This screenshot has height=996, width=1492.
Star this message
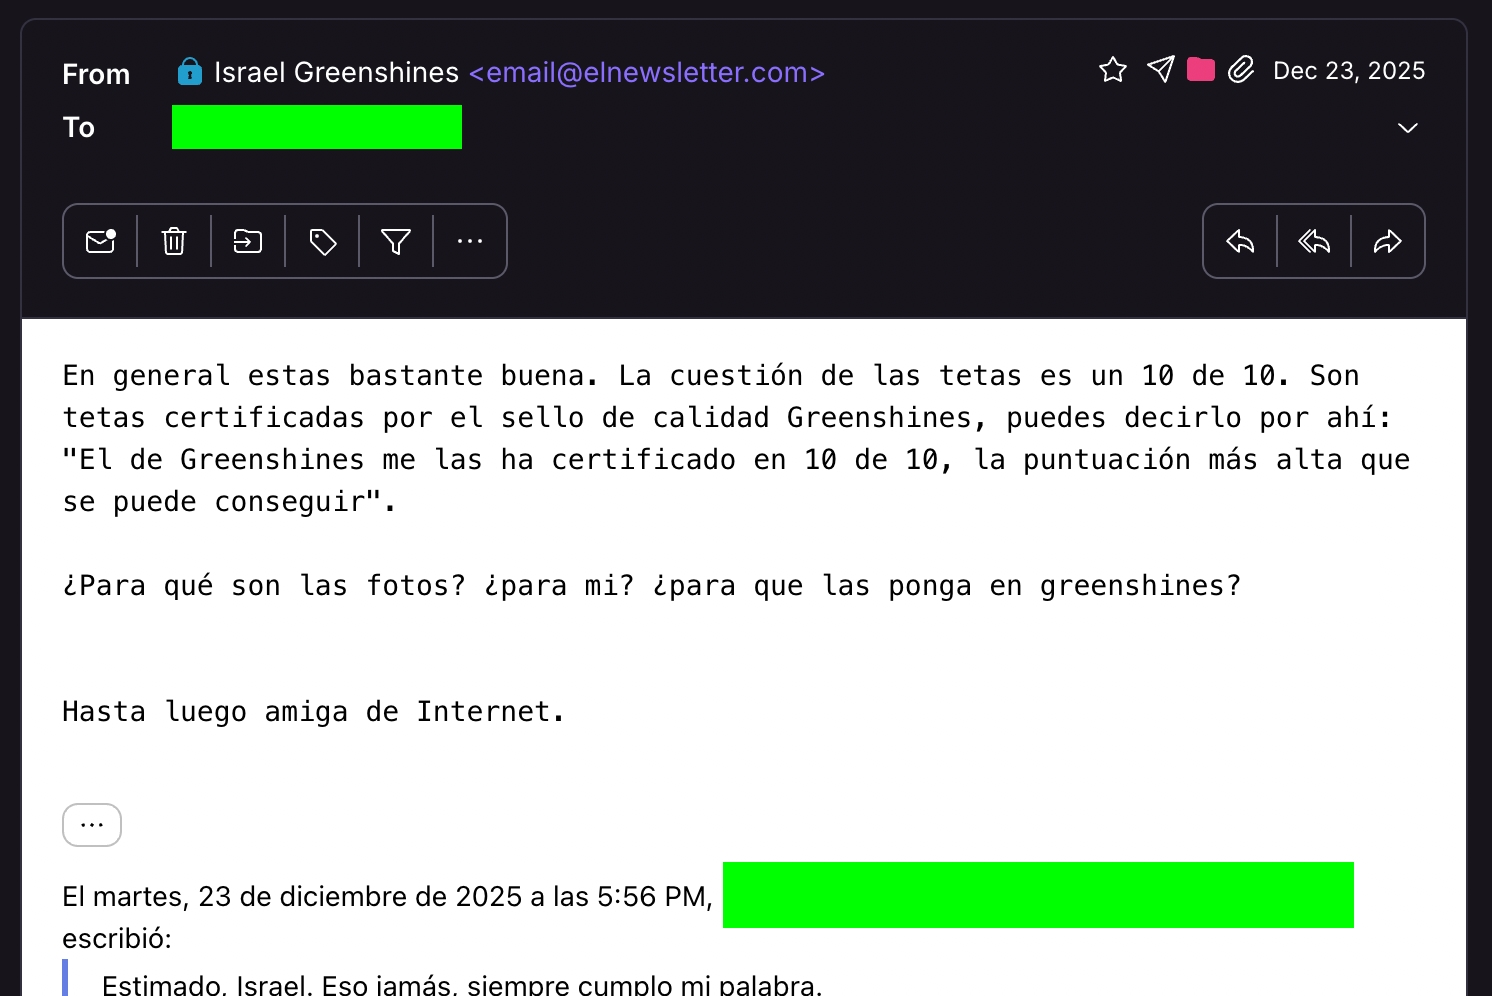coord(1112,70)
